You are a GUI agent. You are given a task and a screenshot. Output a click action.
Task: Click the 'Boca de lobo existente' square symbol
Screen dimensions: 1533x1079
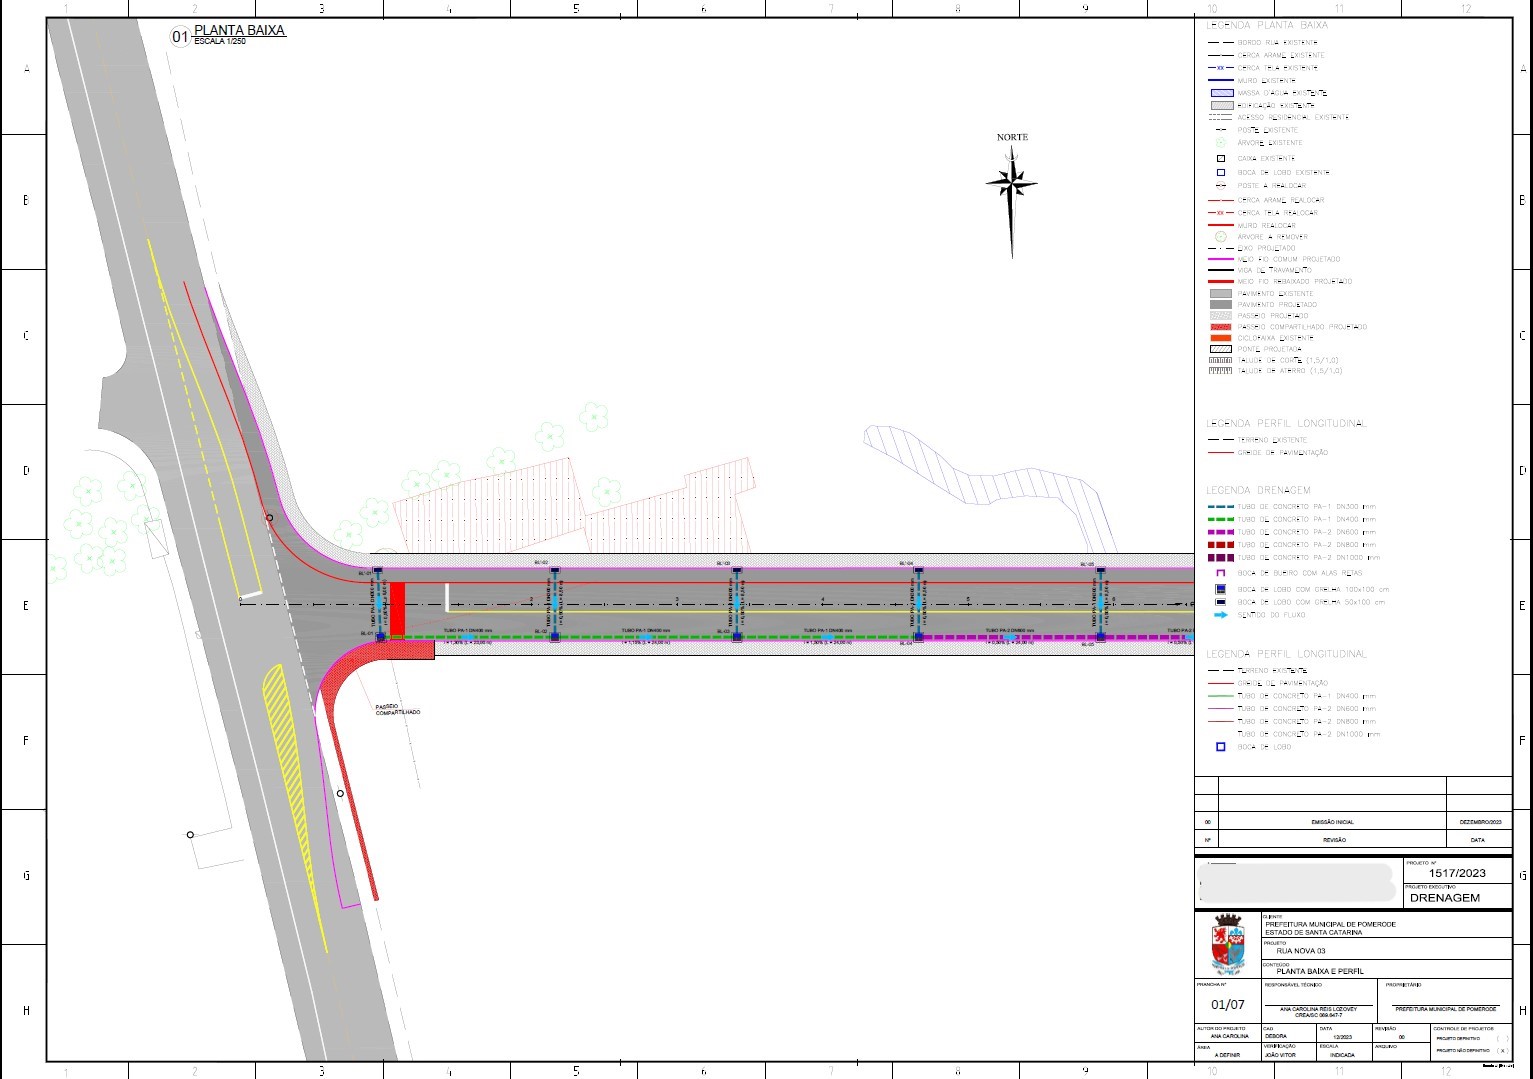click(x=1220, y=172)
